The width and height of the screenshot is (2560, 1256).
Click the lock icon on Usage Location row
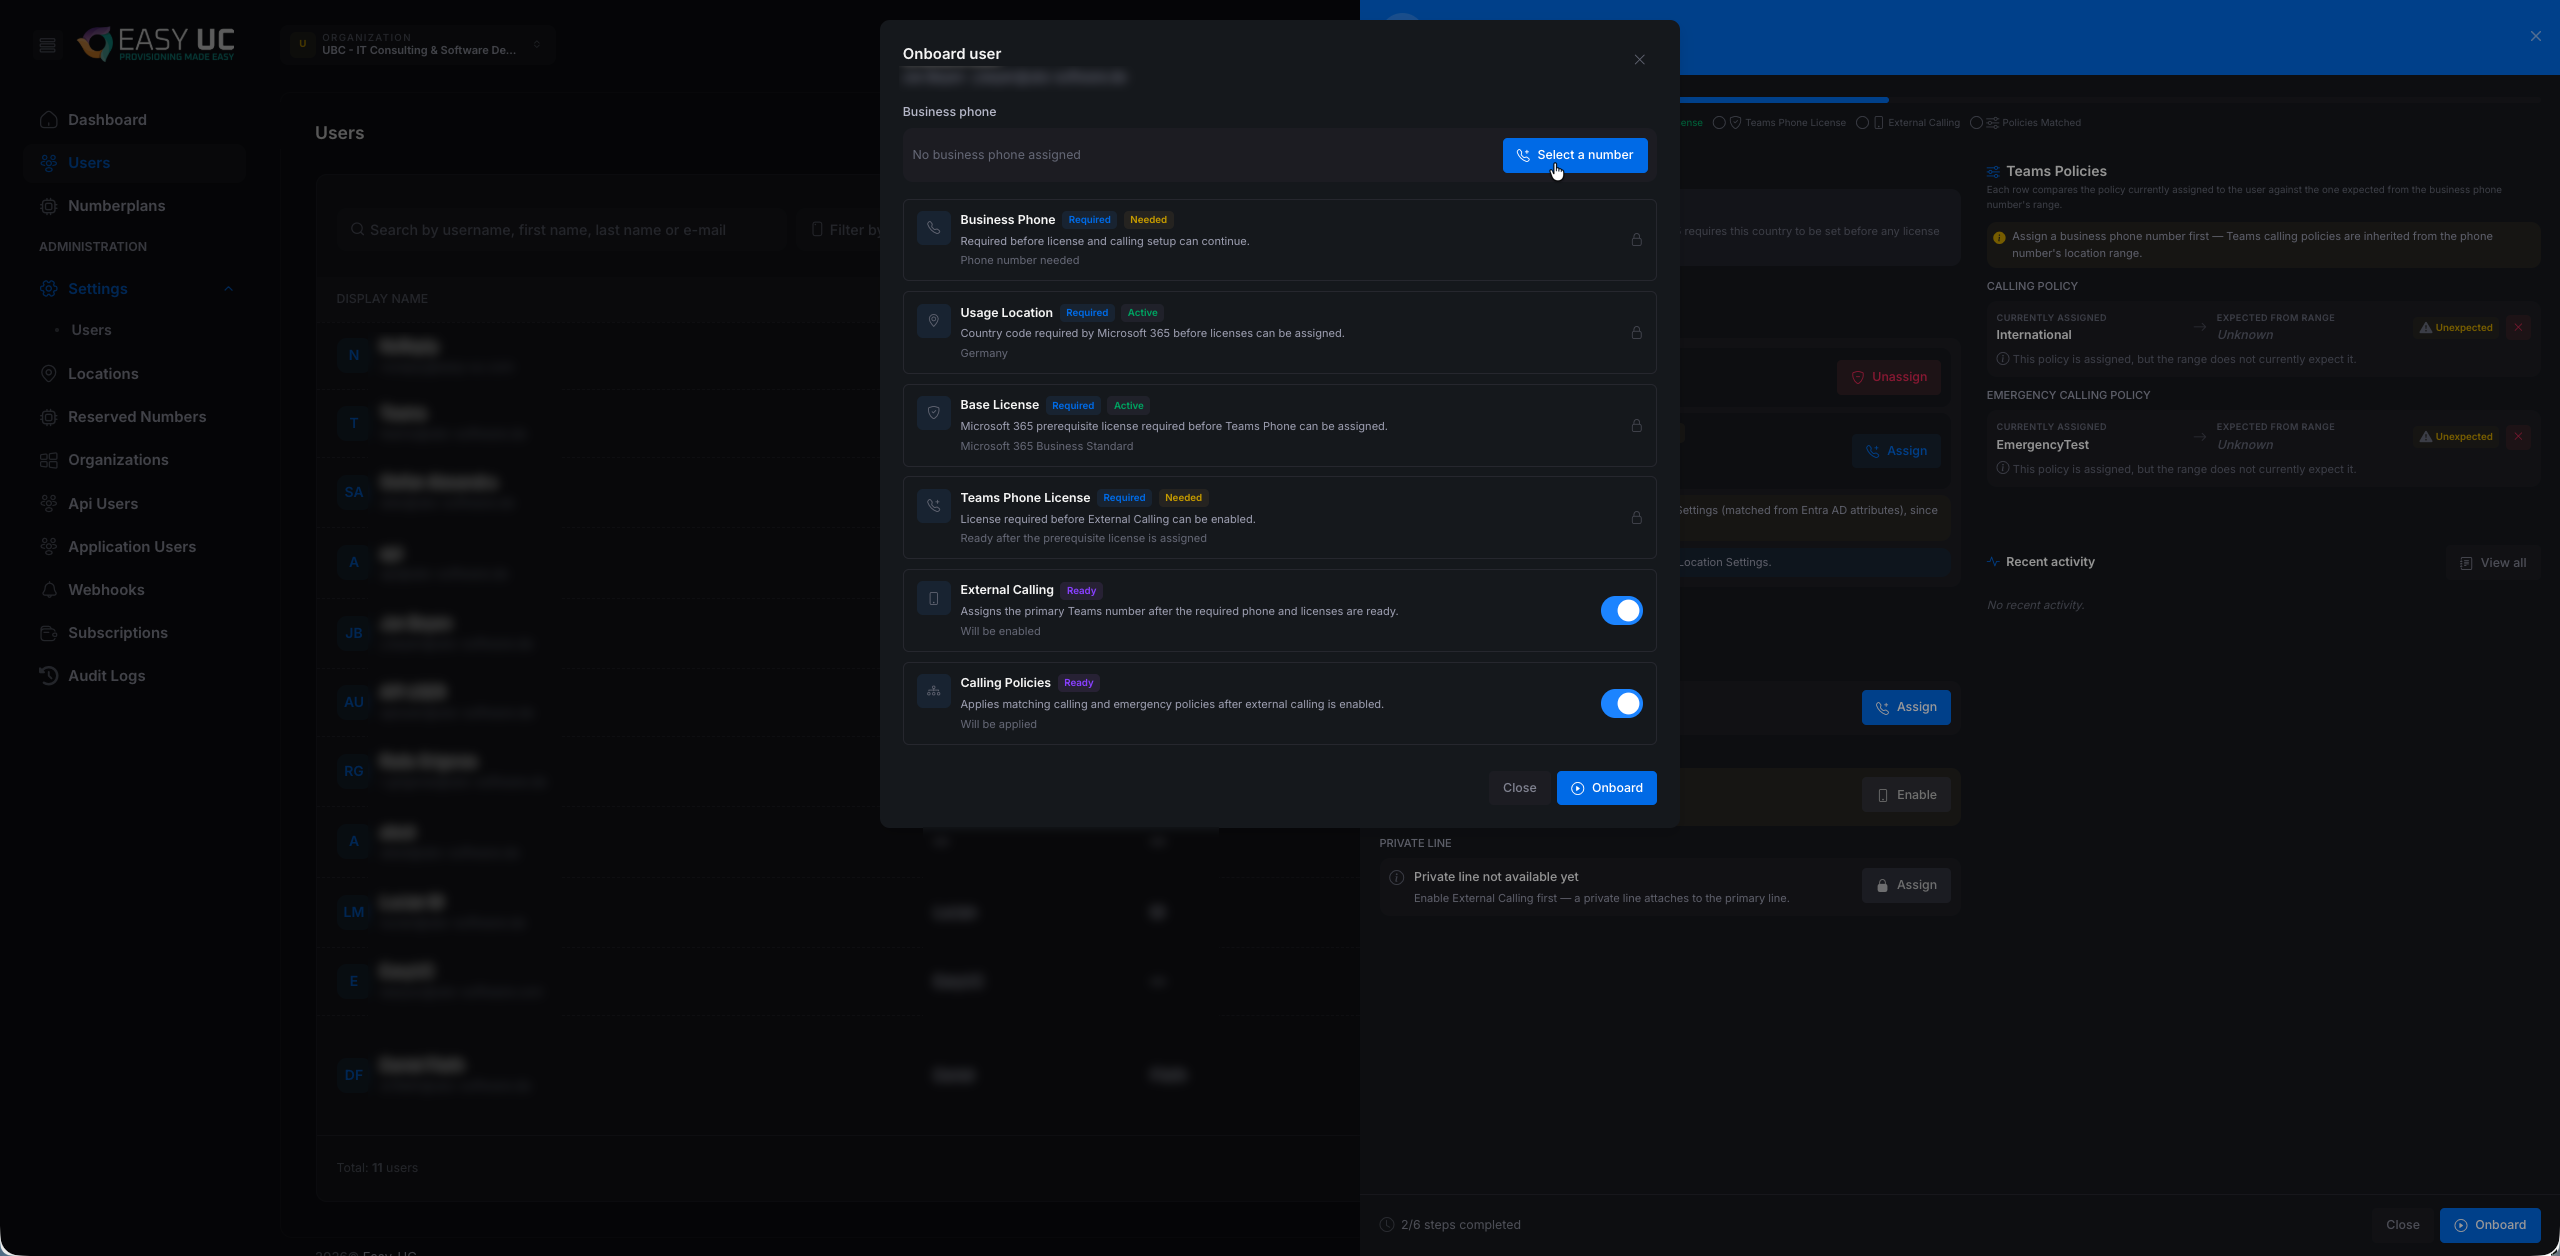[x=1636, y=333]
